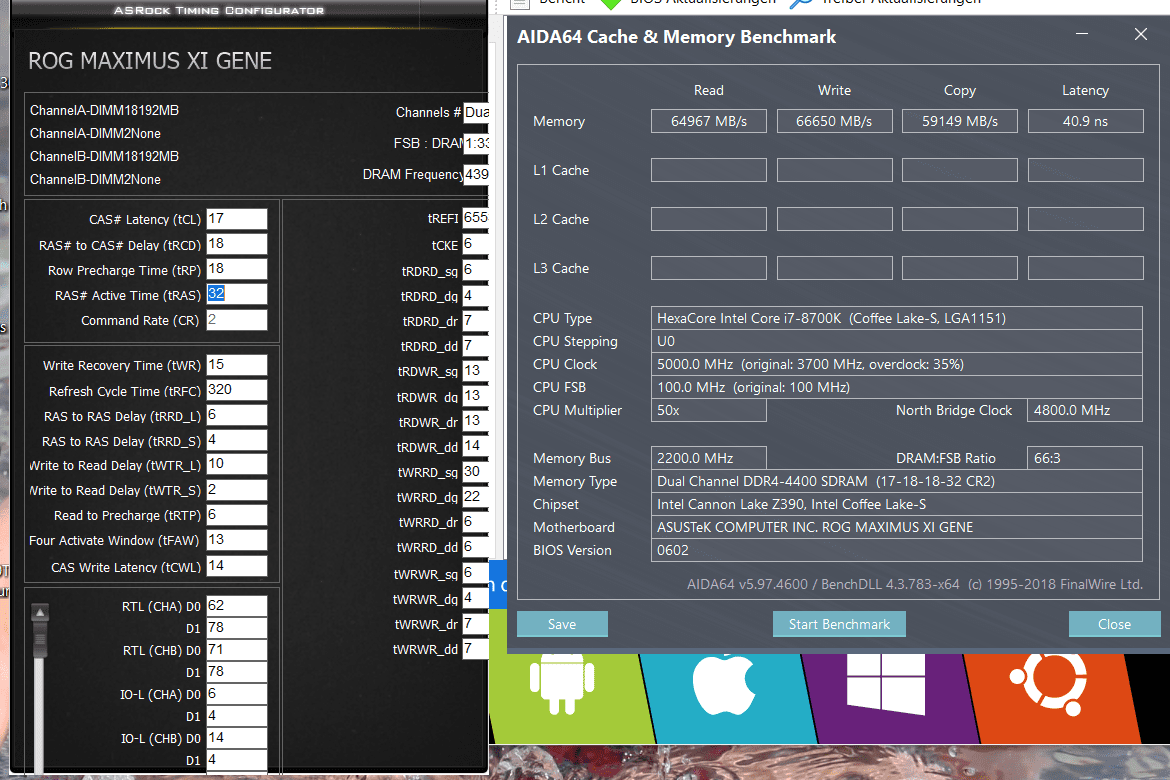Close AIDA64 window with the X icon

point(1140,34)
